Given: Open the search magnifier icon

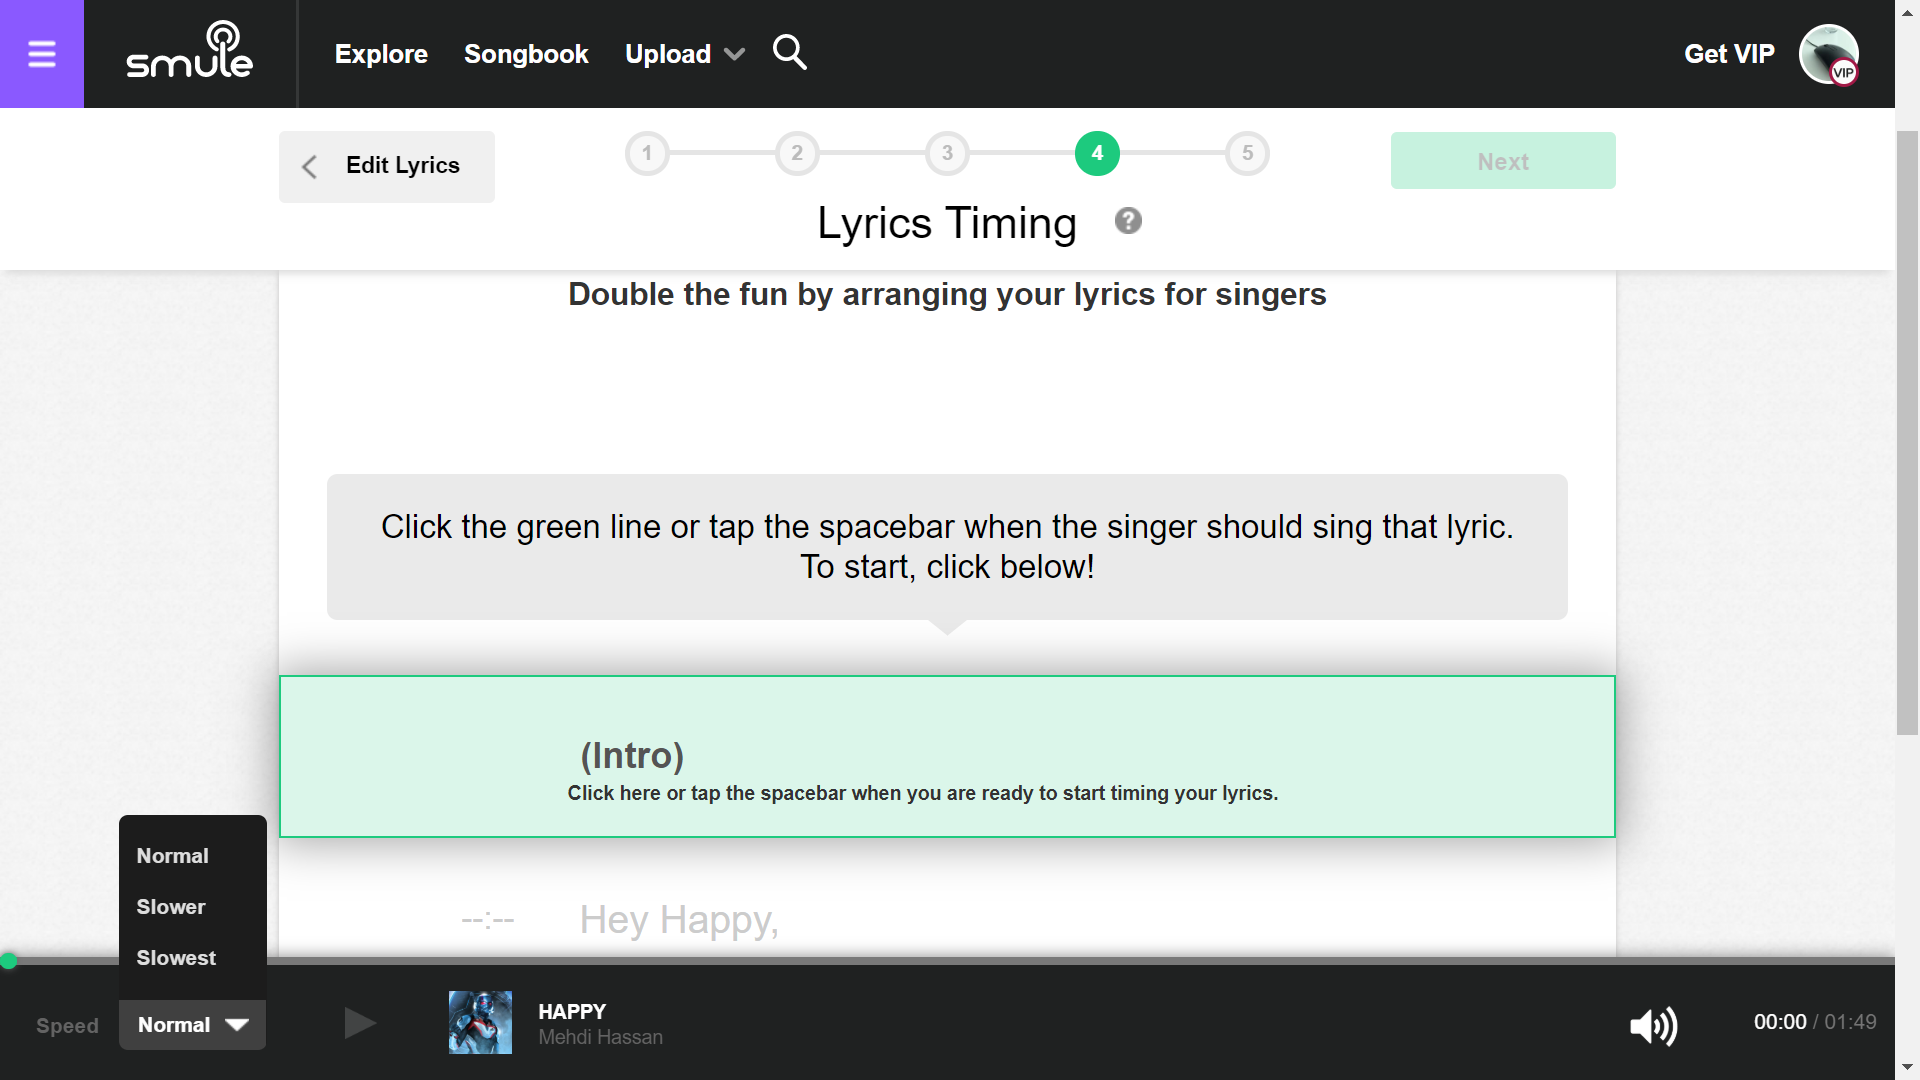Looking at the screenshot, I should (789, 52).
